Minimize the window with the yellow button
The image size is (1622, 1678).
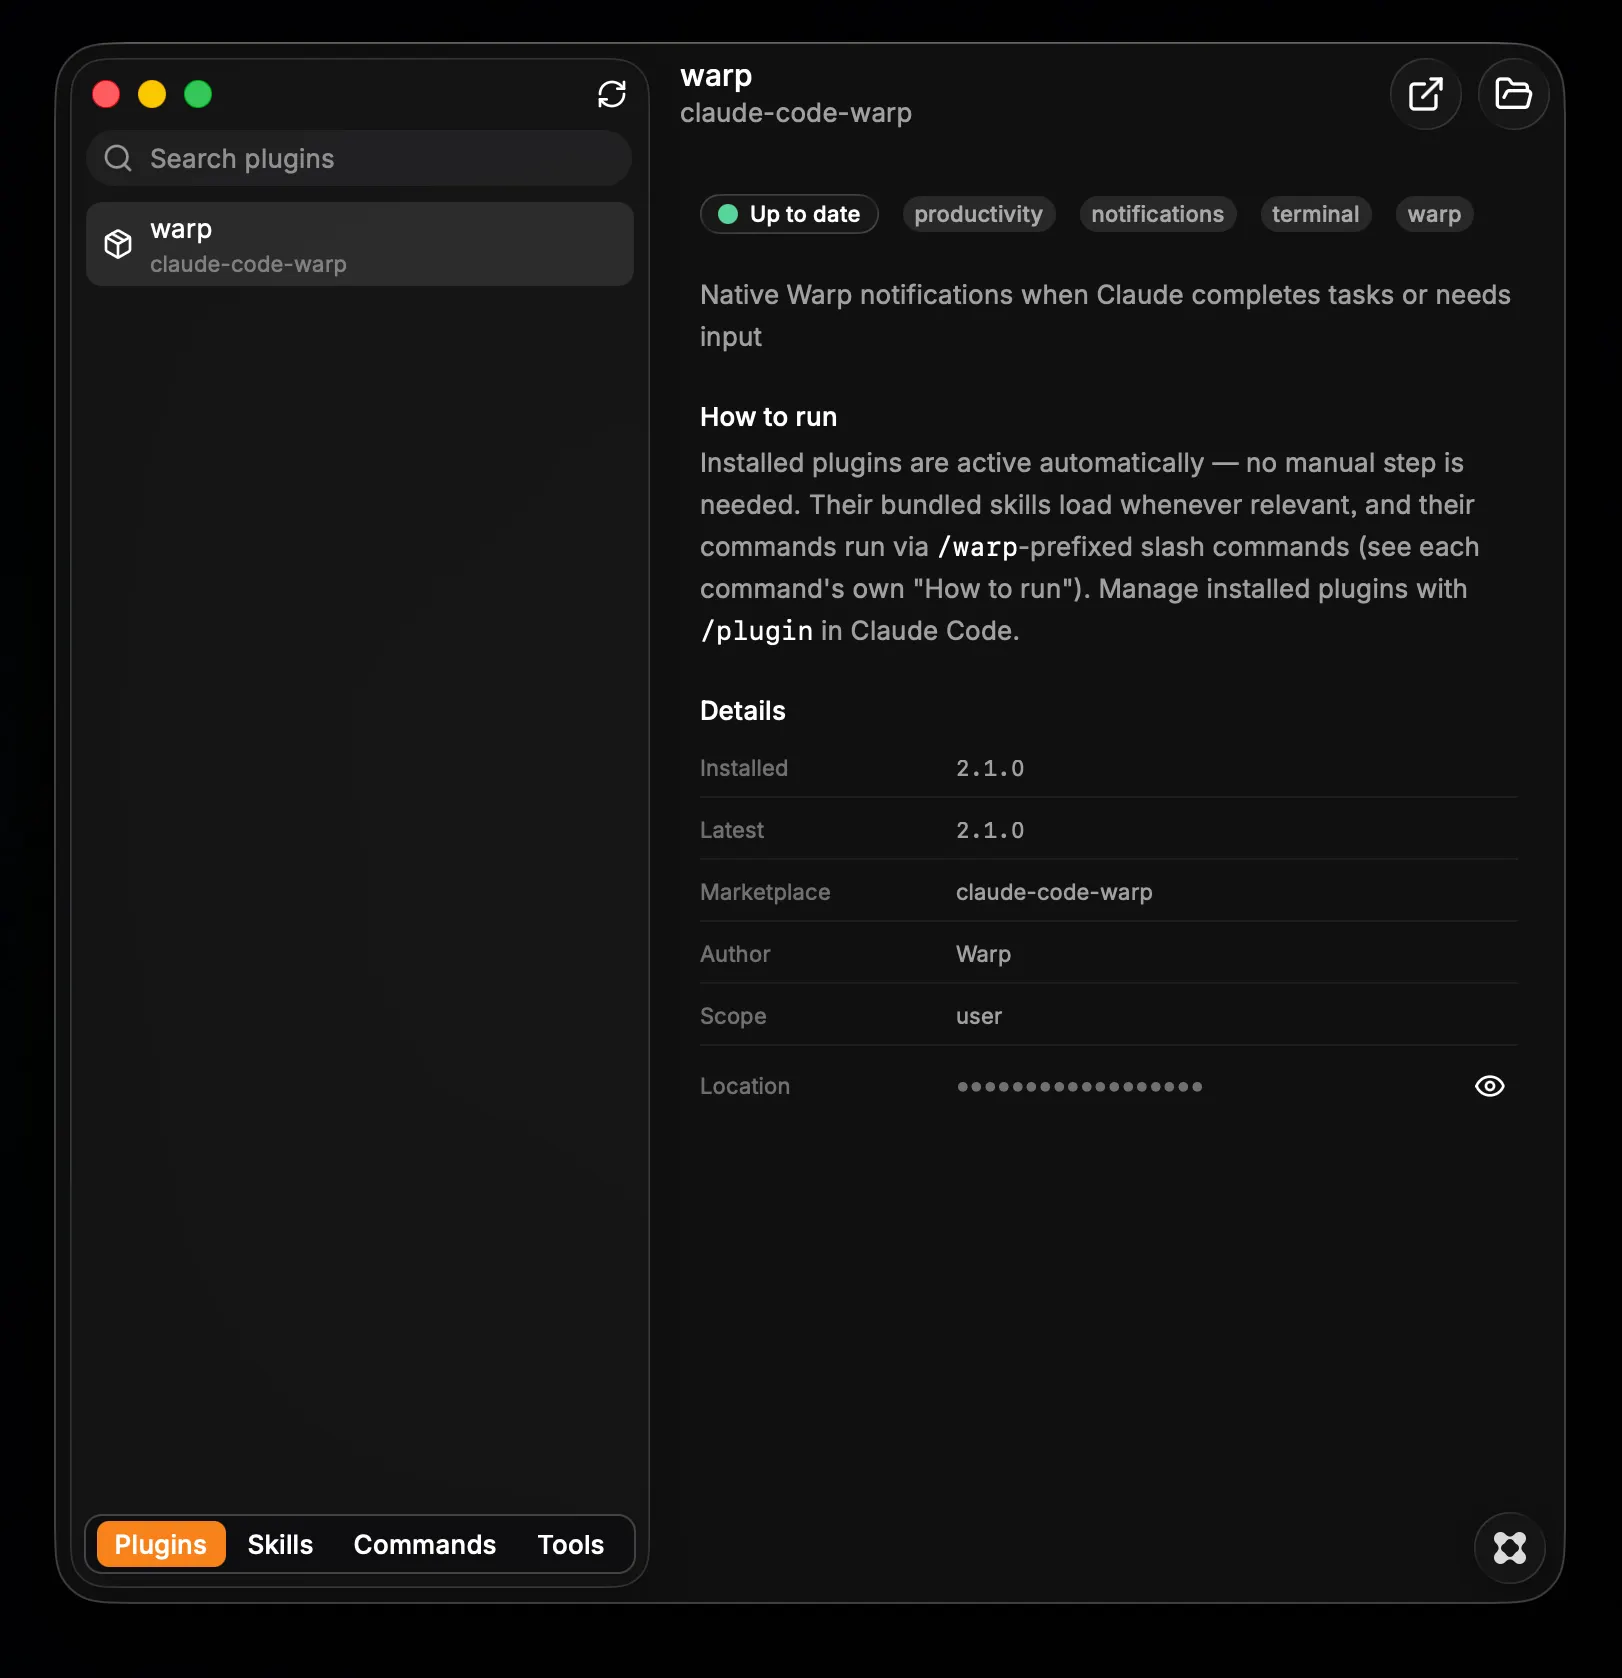click(x=152, y=94)
